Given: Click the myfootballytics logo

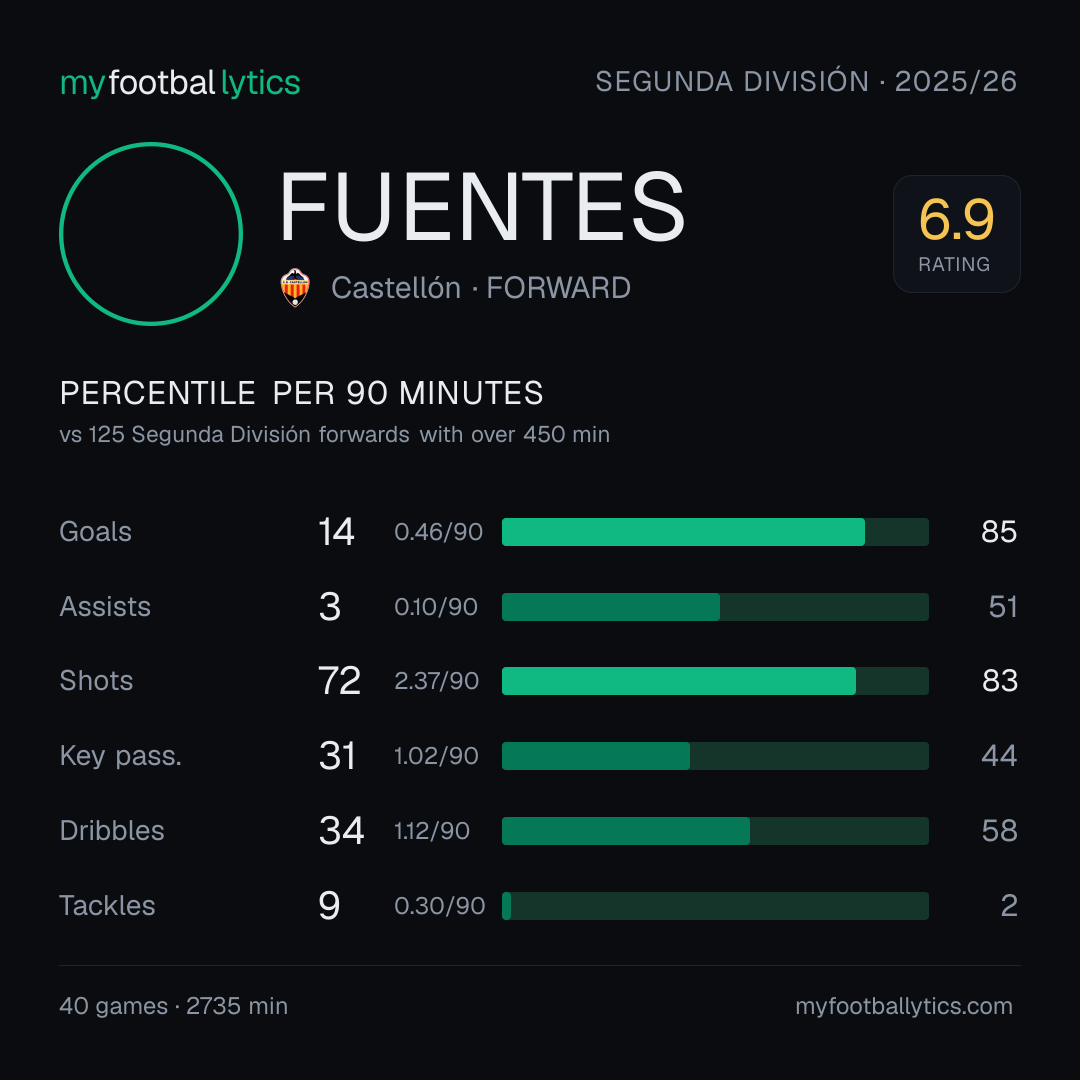Looking at the screenshot, I should coord(180,83).
